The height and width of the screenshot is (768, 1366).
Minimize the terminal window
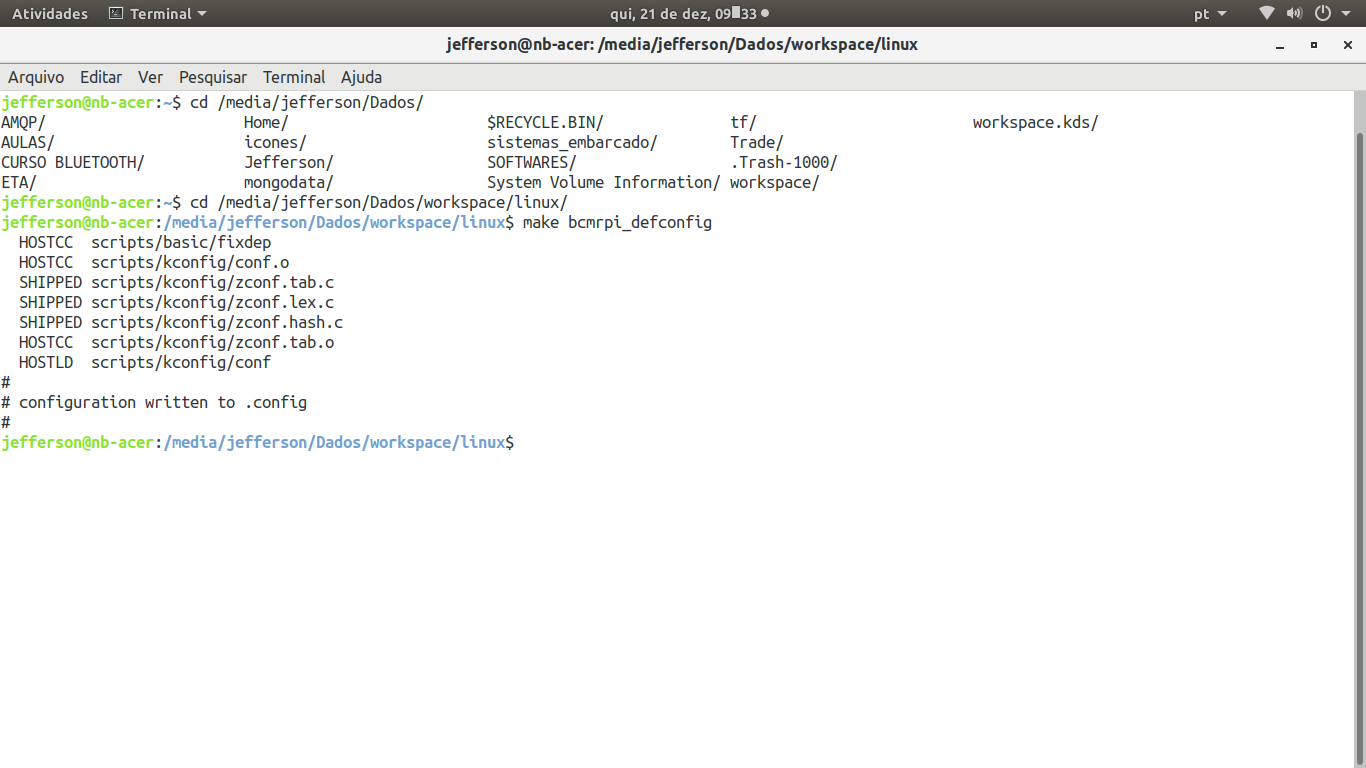(x=1280, y=45)
